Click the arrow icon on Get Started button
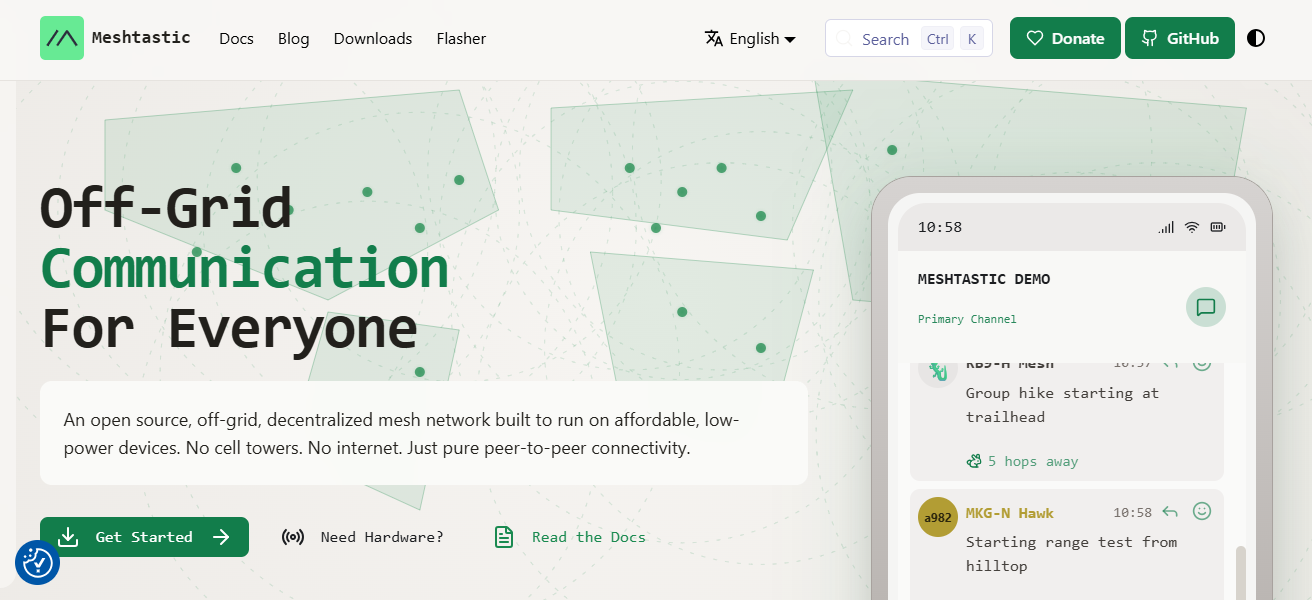The image size is (1312, 600). tap(222, 537)
